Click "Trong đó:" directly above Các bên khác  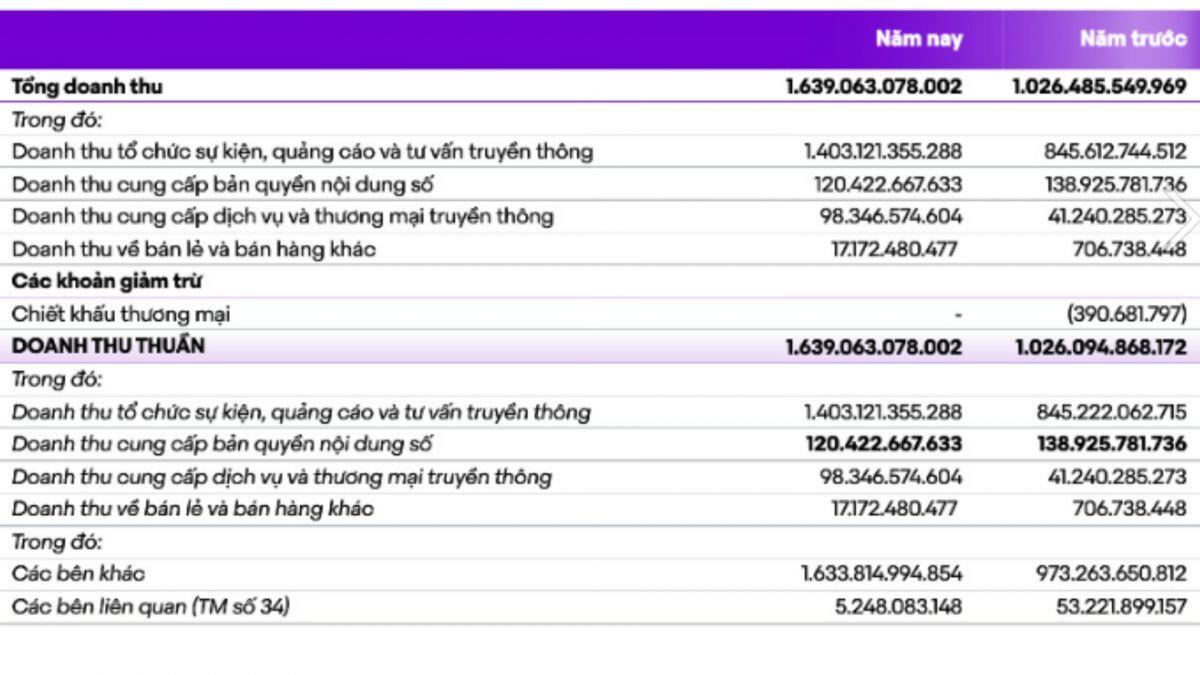click(x=57, y=542)
